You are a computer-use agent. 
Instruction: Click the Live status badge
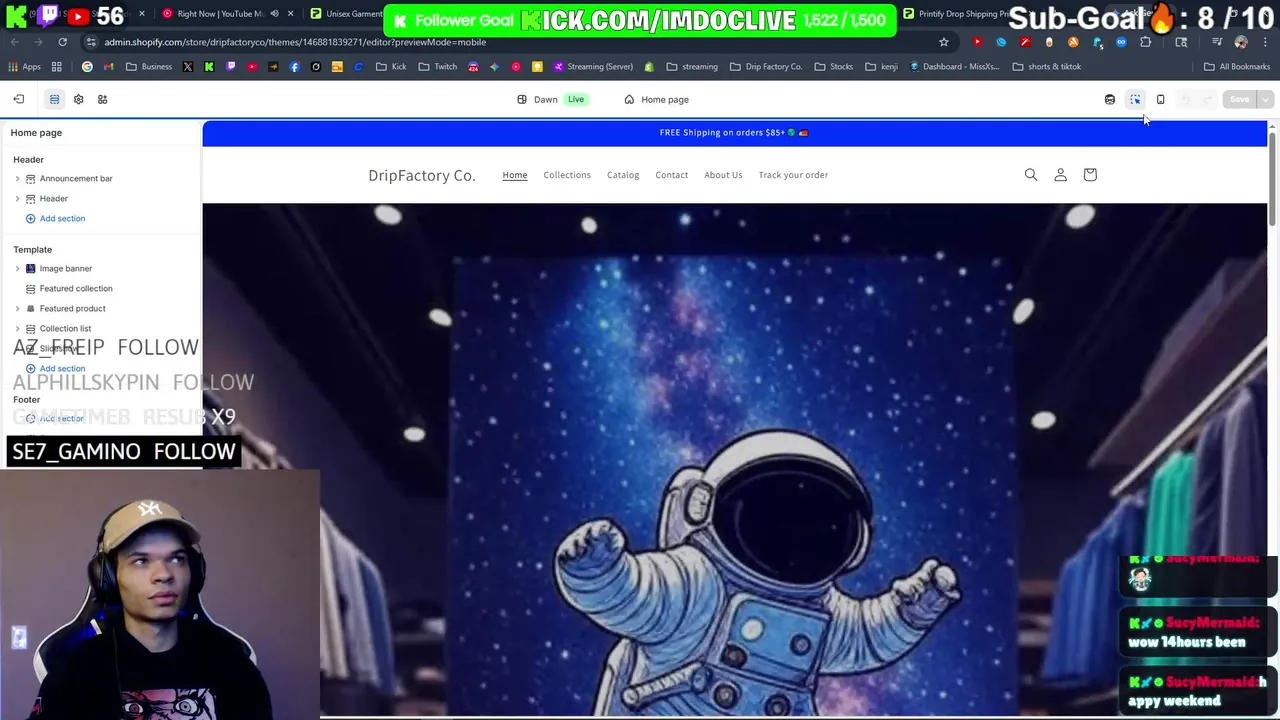coord(576,99)
